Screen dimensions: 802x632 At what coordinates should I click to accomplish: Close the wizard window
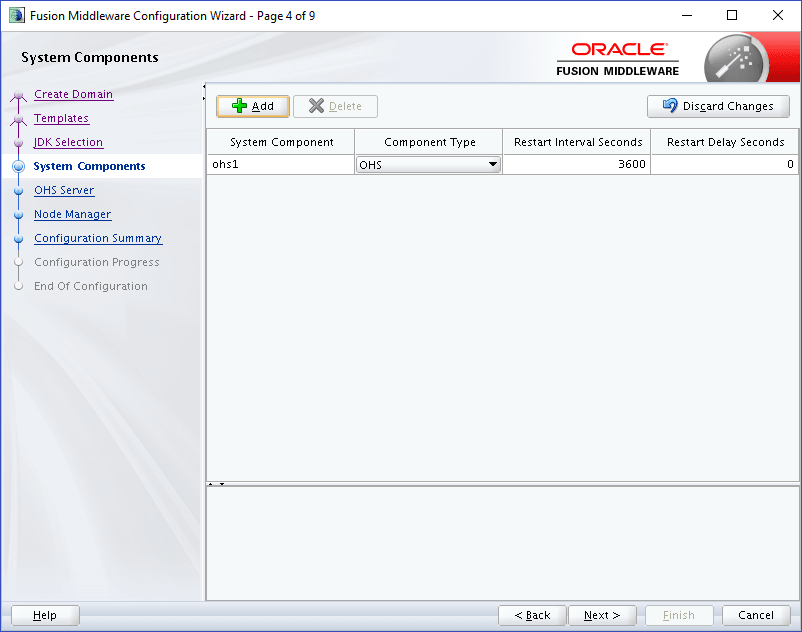tap(777, 15)
